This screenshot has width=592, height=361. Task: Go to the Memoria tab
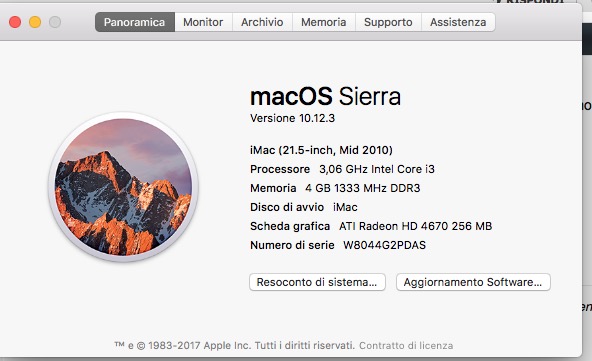click(324, 22)
